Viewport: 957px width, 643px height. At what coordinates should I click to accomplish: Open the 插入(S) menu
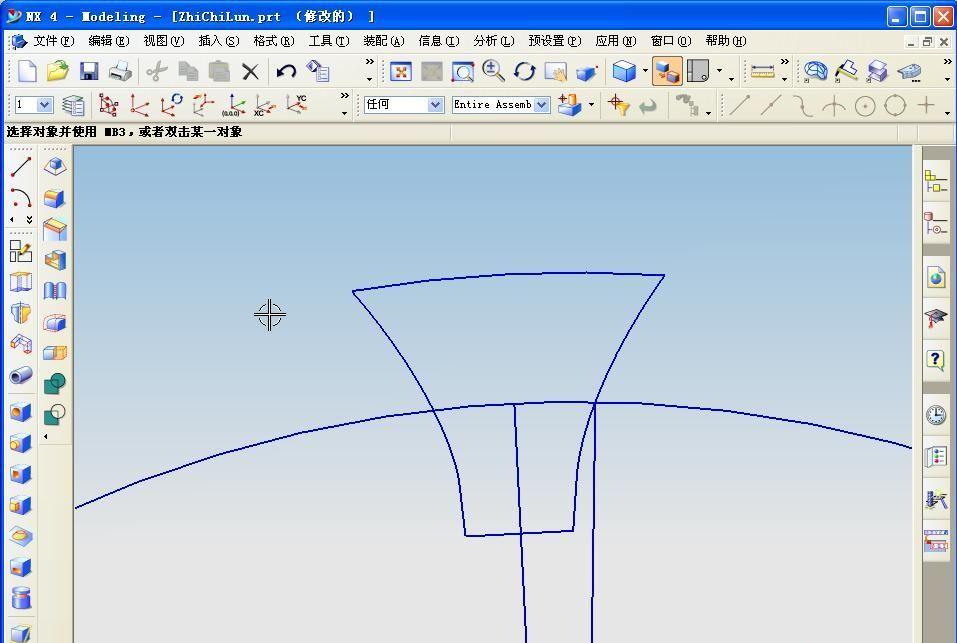point(218,41)
